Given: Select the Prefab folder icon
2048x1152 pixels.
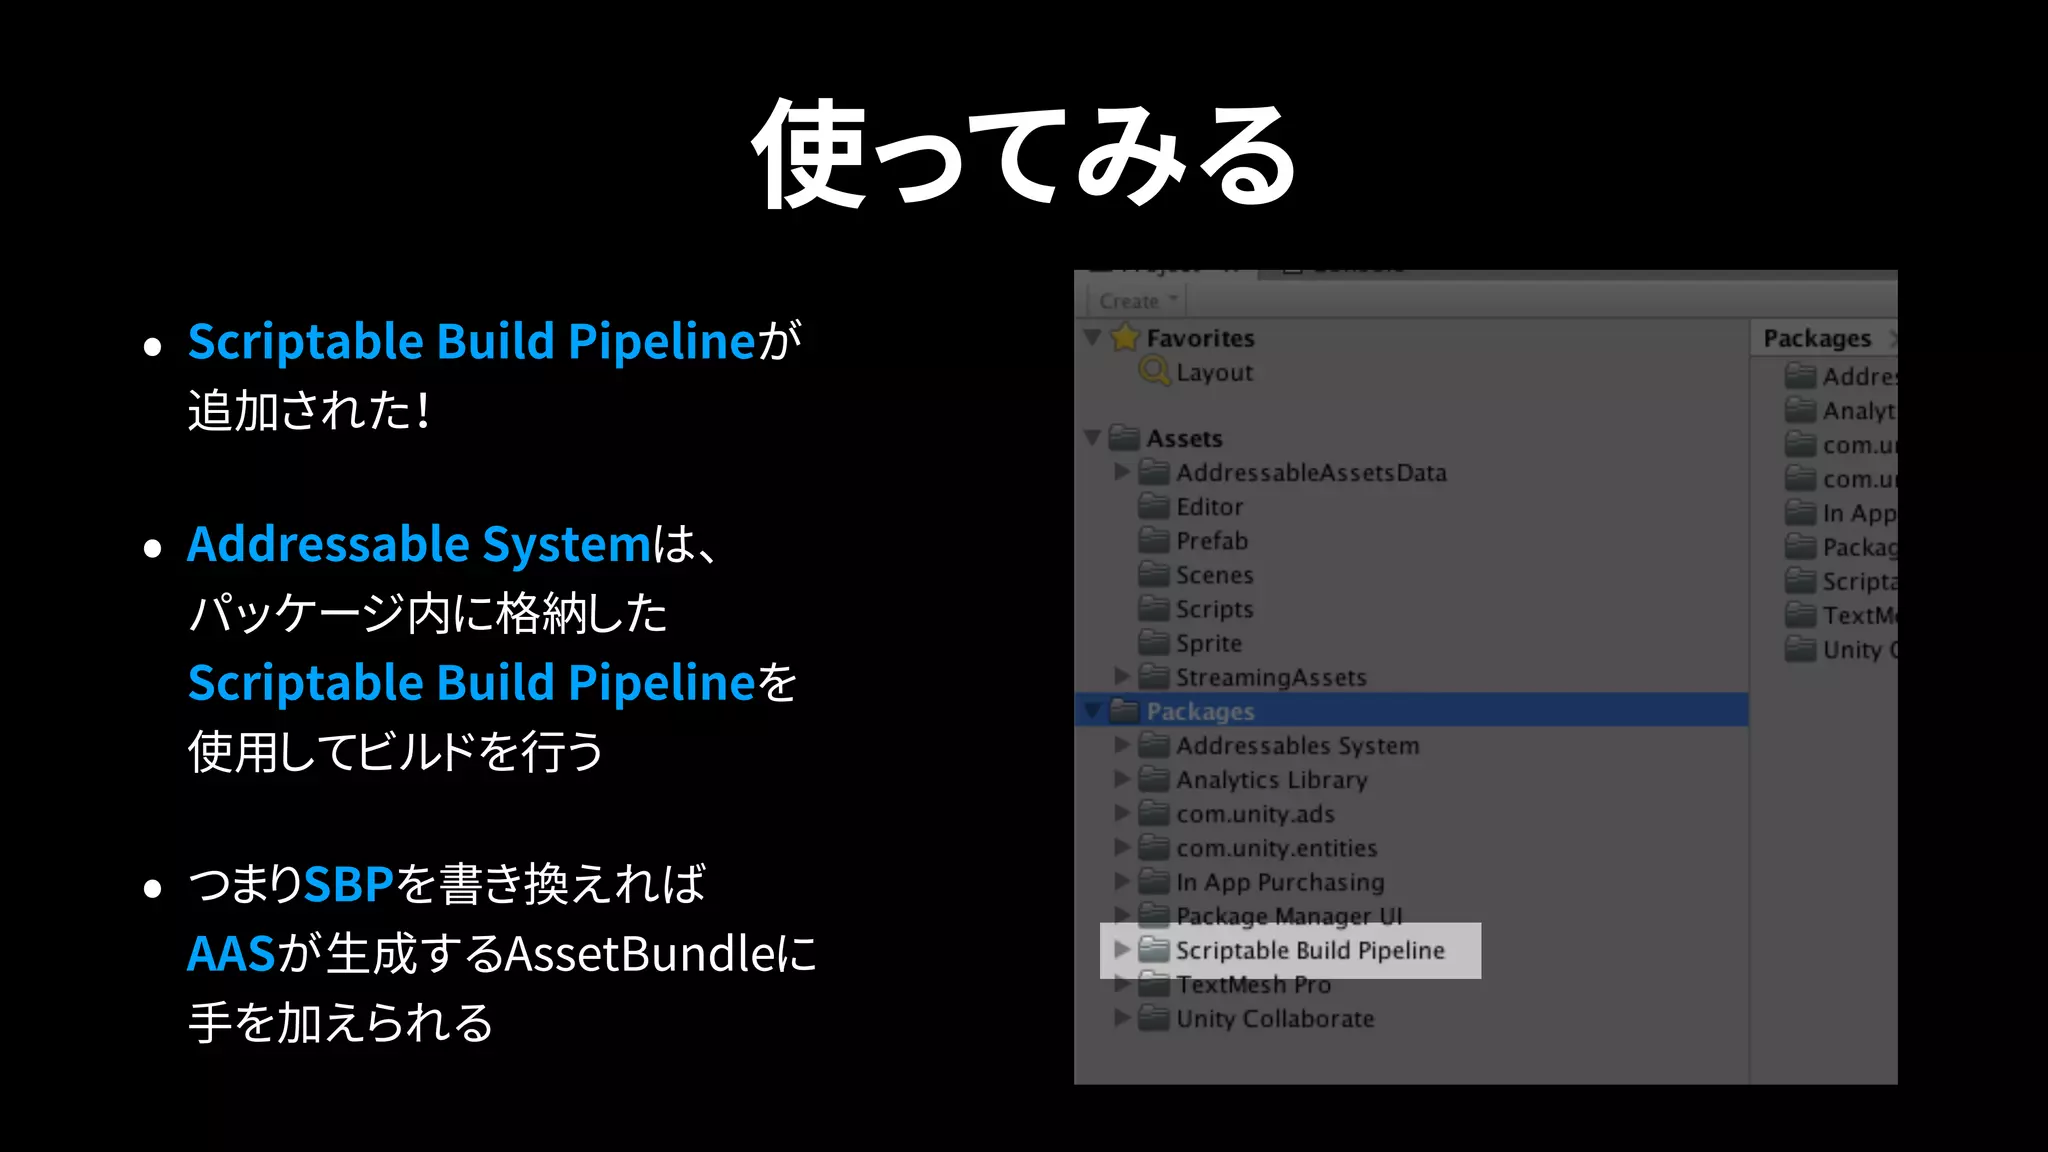Looking at the screenshot, I should click(x=1154, y=540).
